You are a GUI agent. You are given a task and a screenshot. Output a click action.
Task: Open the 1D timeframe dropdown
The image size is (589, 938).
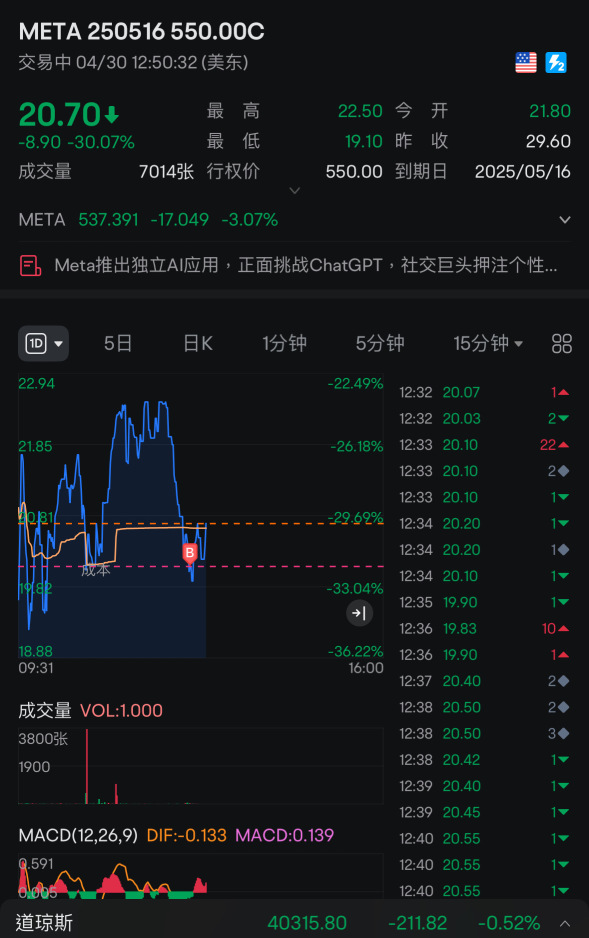tap(43, 343)
